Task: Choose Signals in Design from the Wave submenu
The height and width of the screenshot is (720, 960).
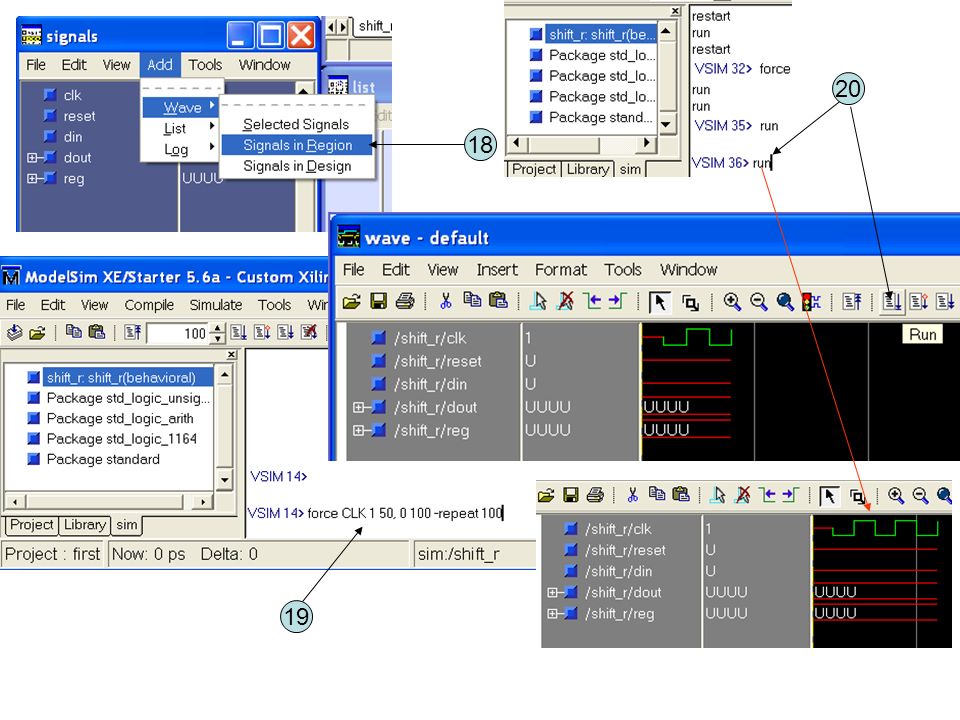Action: pyautogui.click(x=297, y=166)
